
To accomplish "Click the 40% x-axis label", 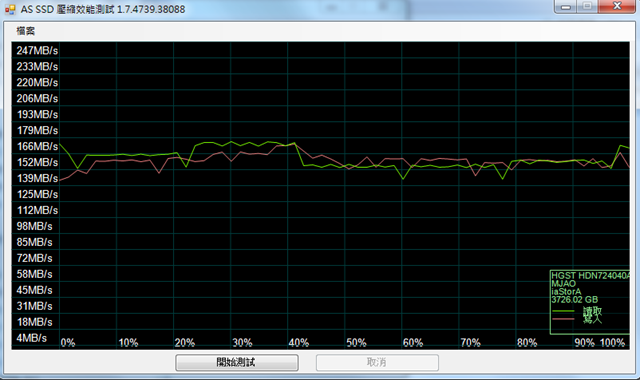I will (299, 342).
